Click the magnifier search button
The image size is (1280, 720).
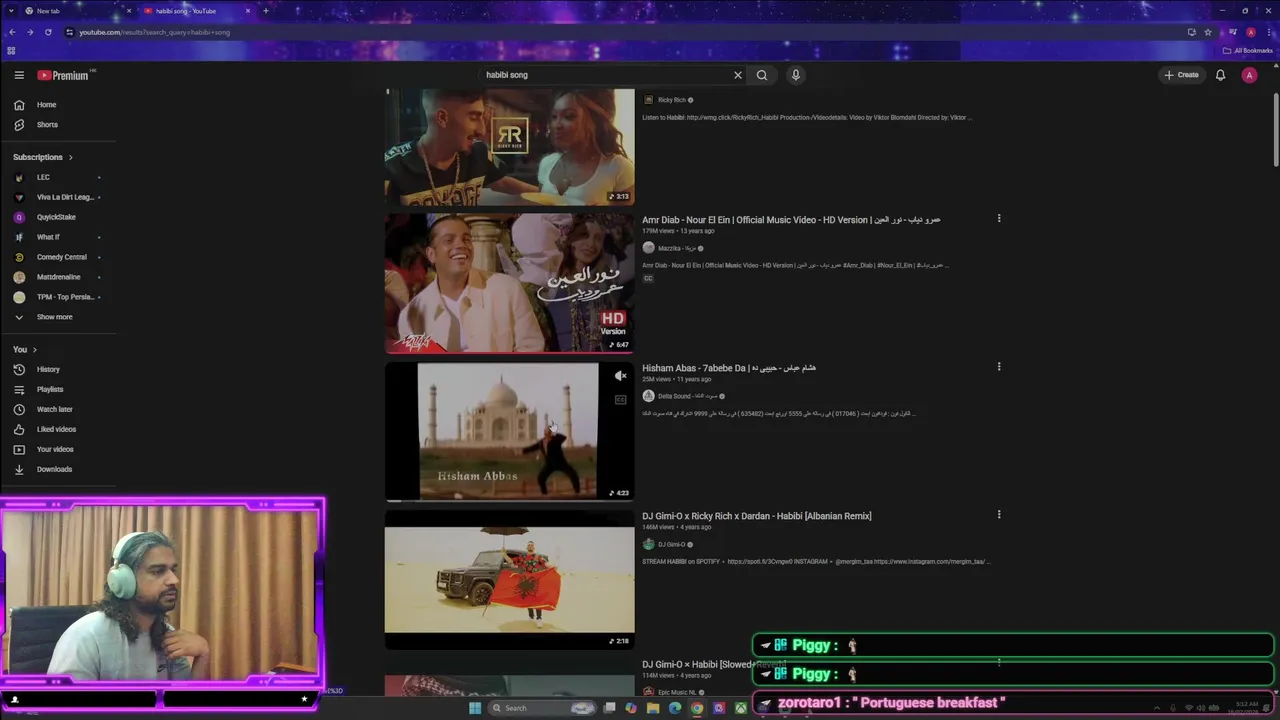[x=762, y=75]
